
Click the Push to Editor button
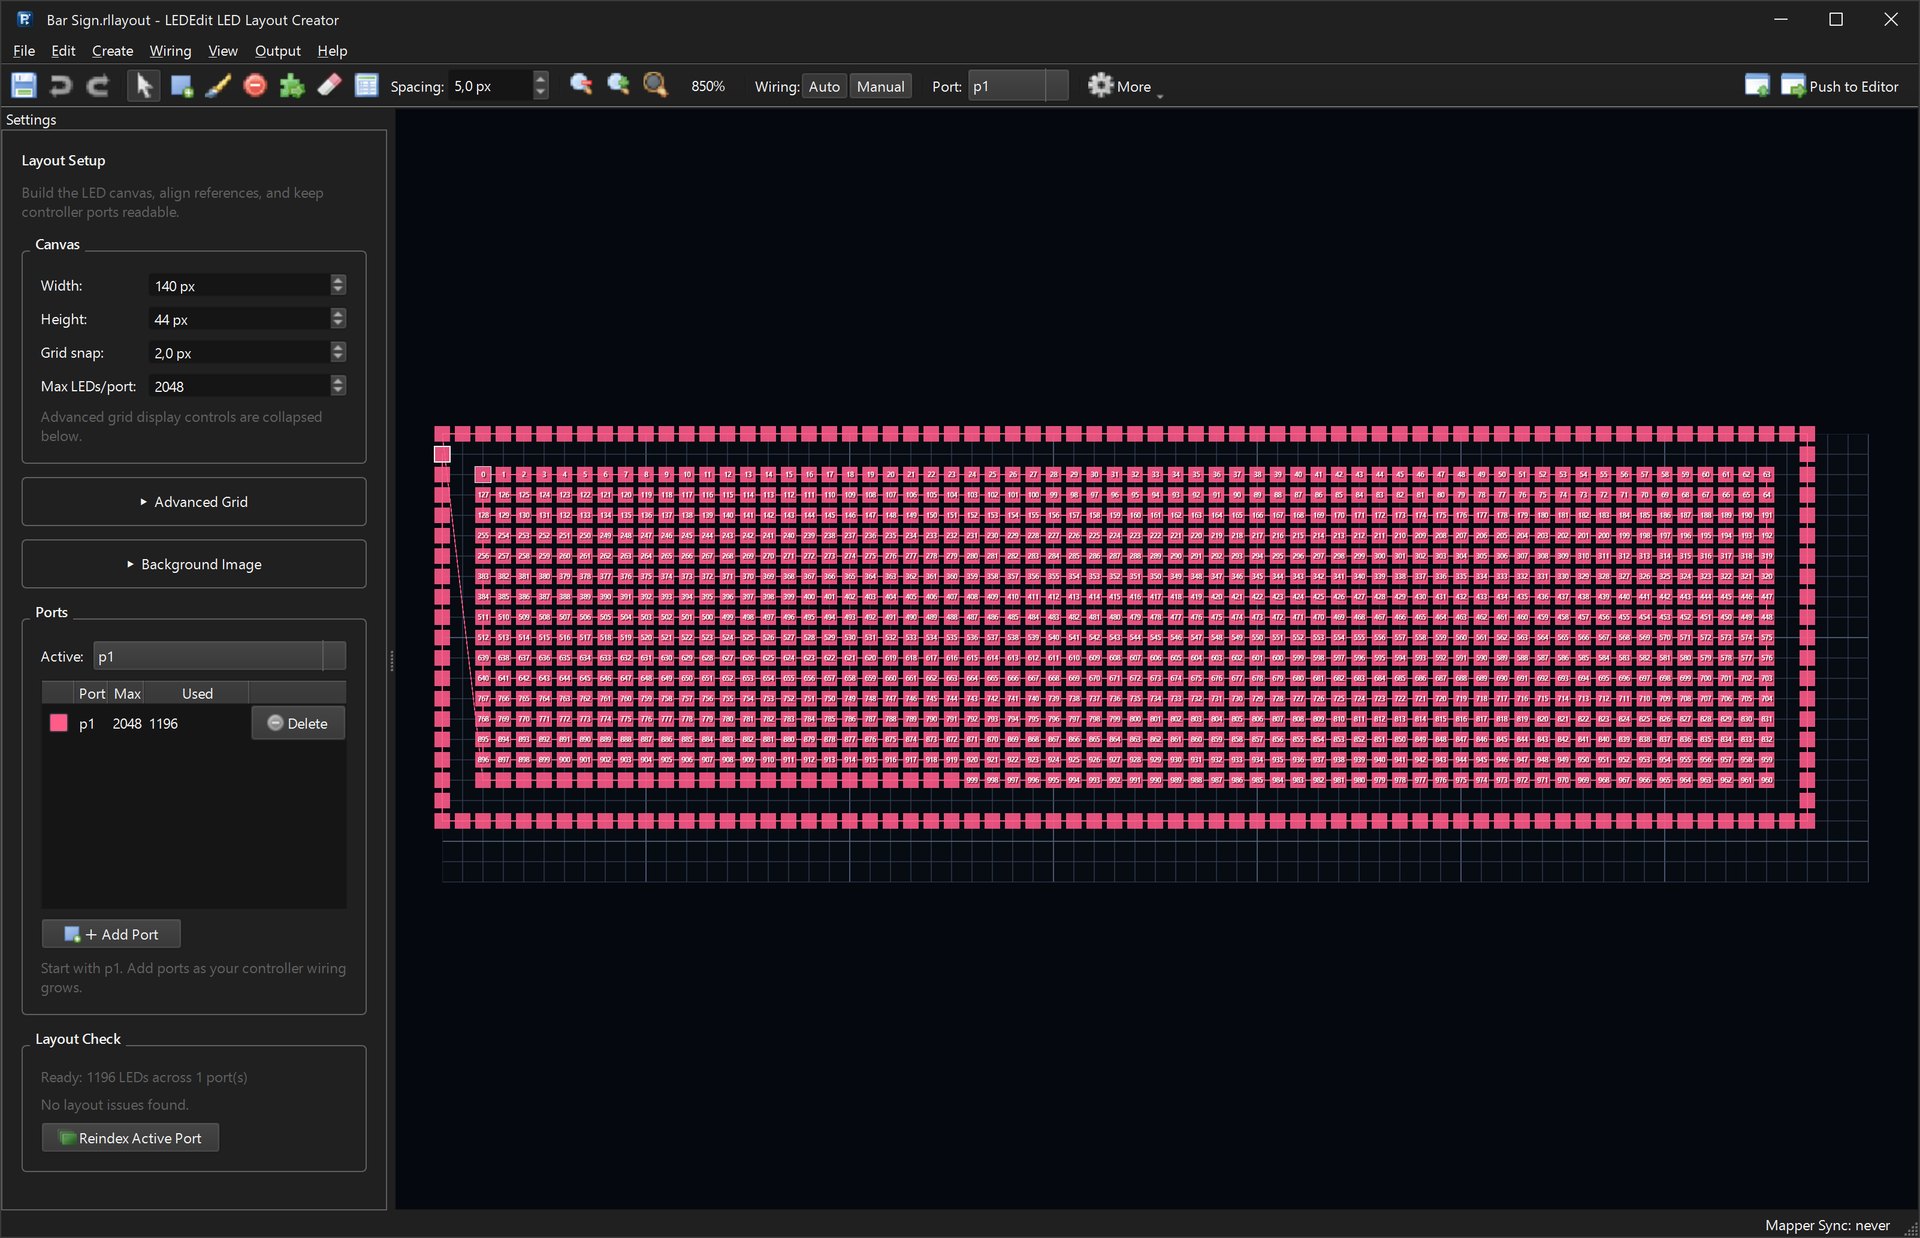click(1840, 86)
